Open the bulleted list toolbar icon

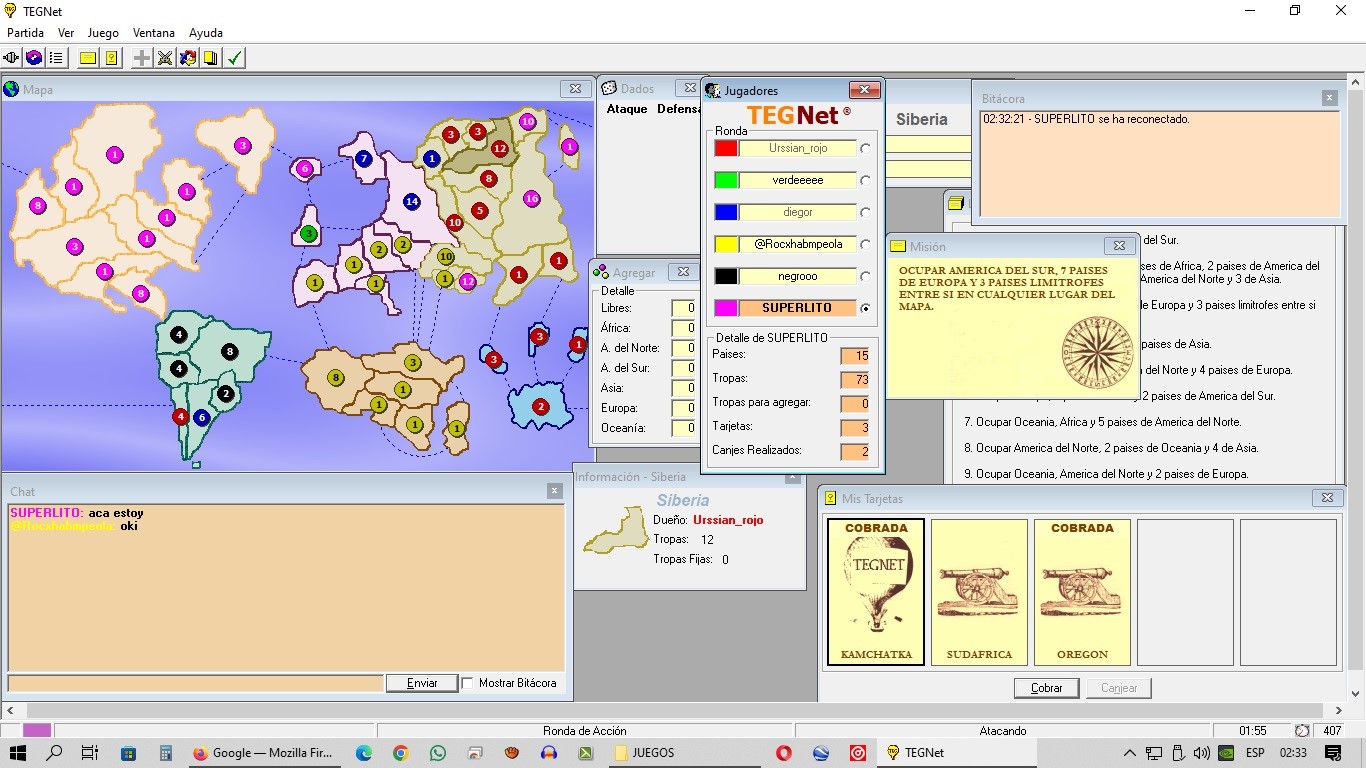tap(56, 58)
